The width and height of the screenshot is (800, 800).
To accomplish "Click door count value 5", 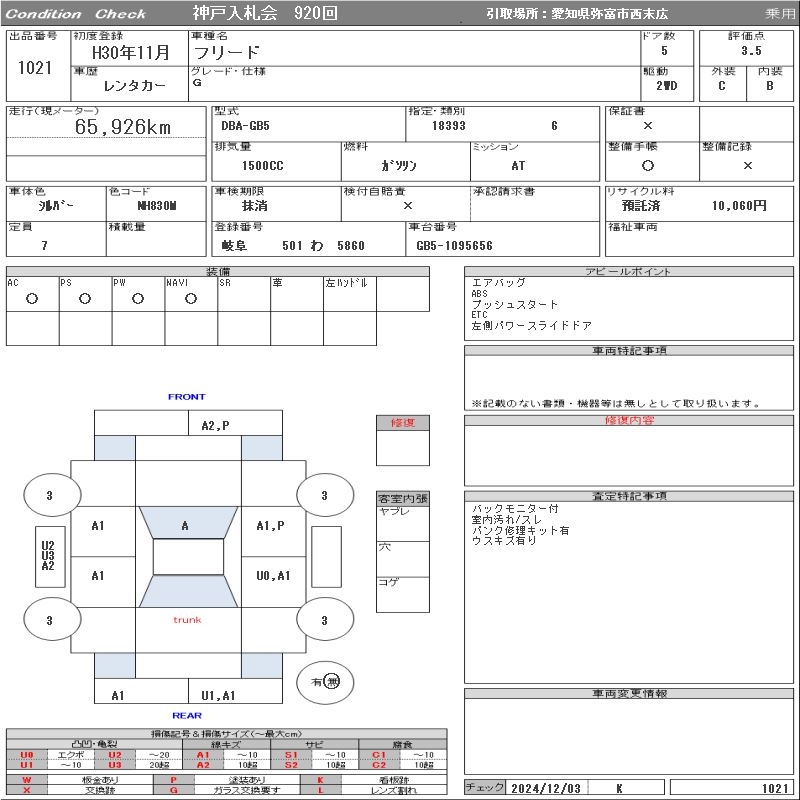I will (664, 51).
